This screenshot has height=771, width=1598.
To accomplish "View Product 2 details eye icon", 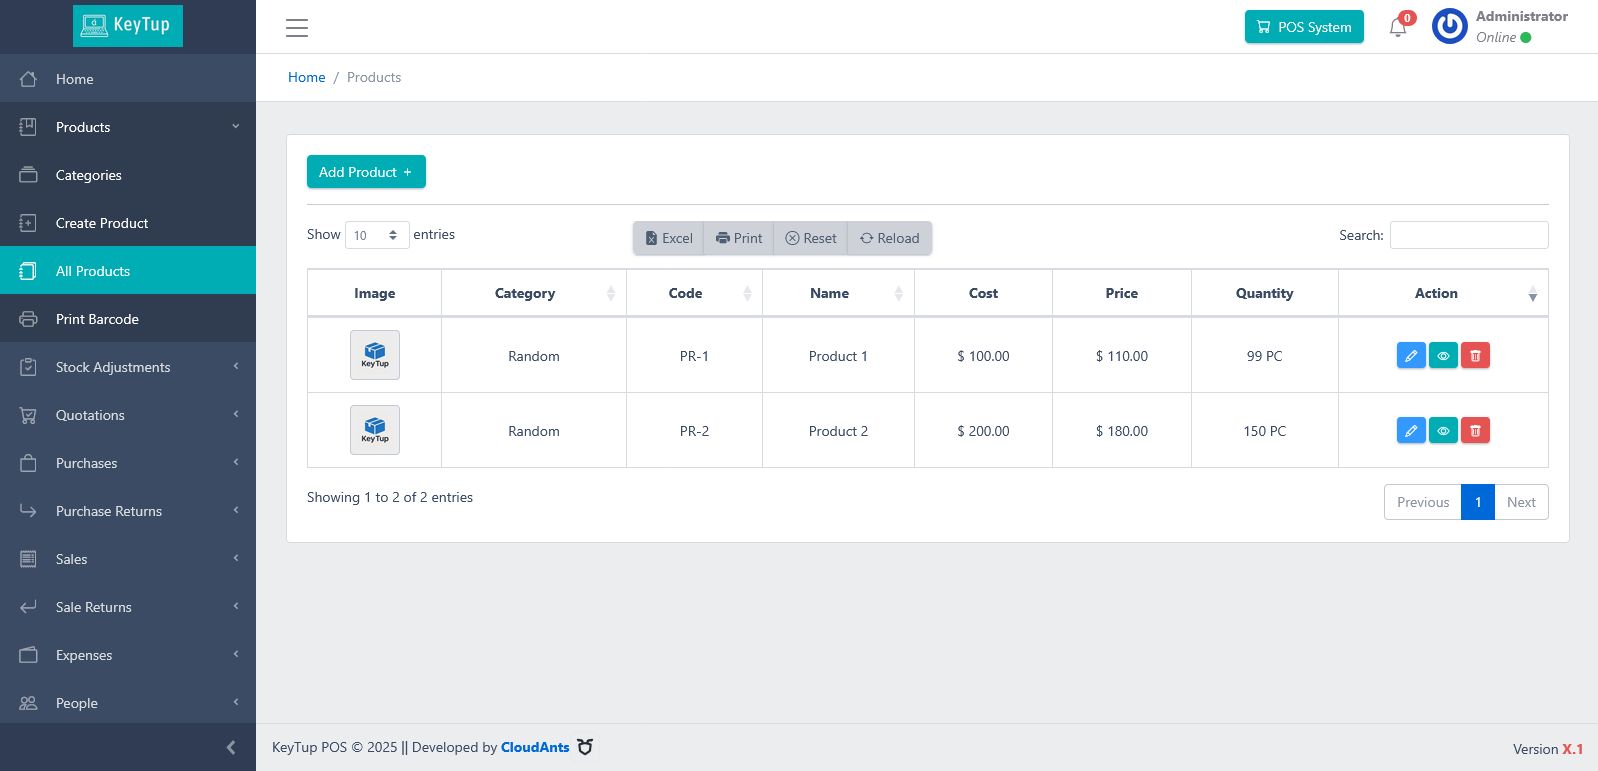I will click(x=1443, y=431).
